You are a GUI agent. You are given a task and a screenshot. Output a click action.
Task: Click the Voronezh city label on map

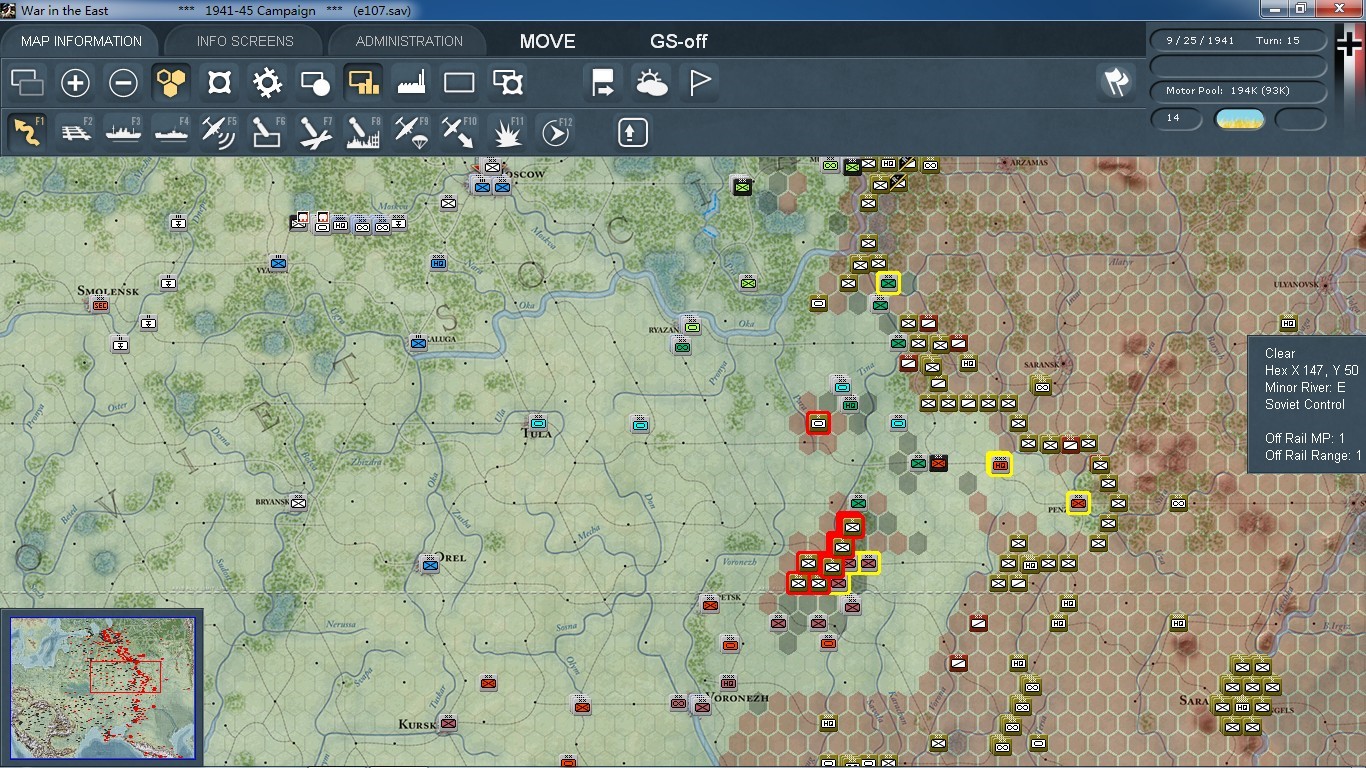coord(738,698)
